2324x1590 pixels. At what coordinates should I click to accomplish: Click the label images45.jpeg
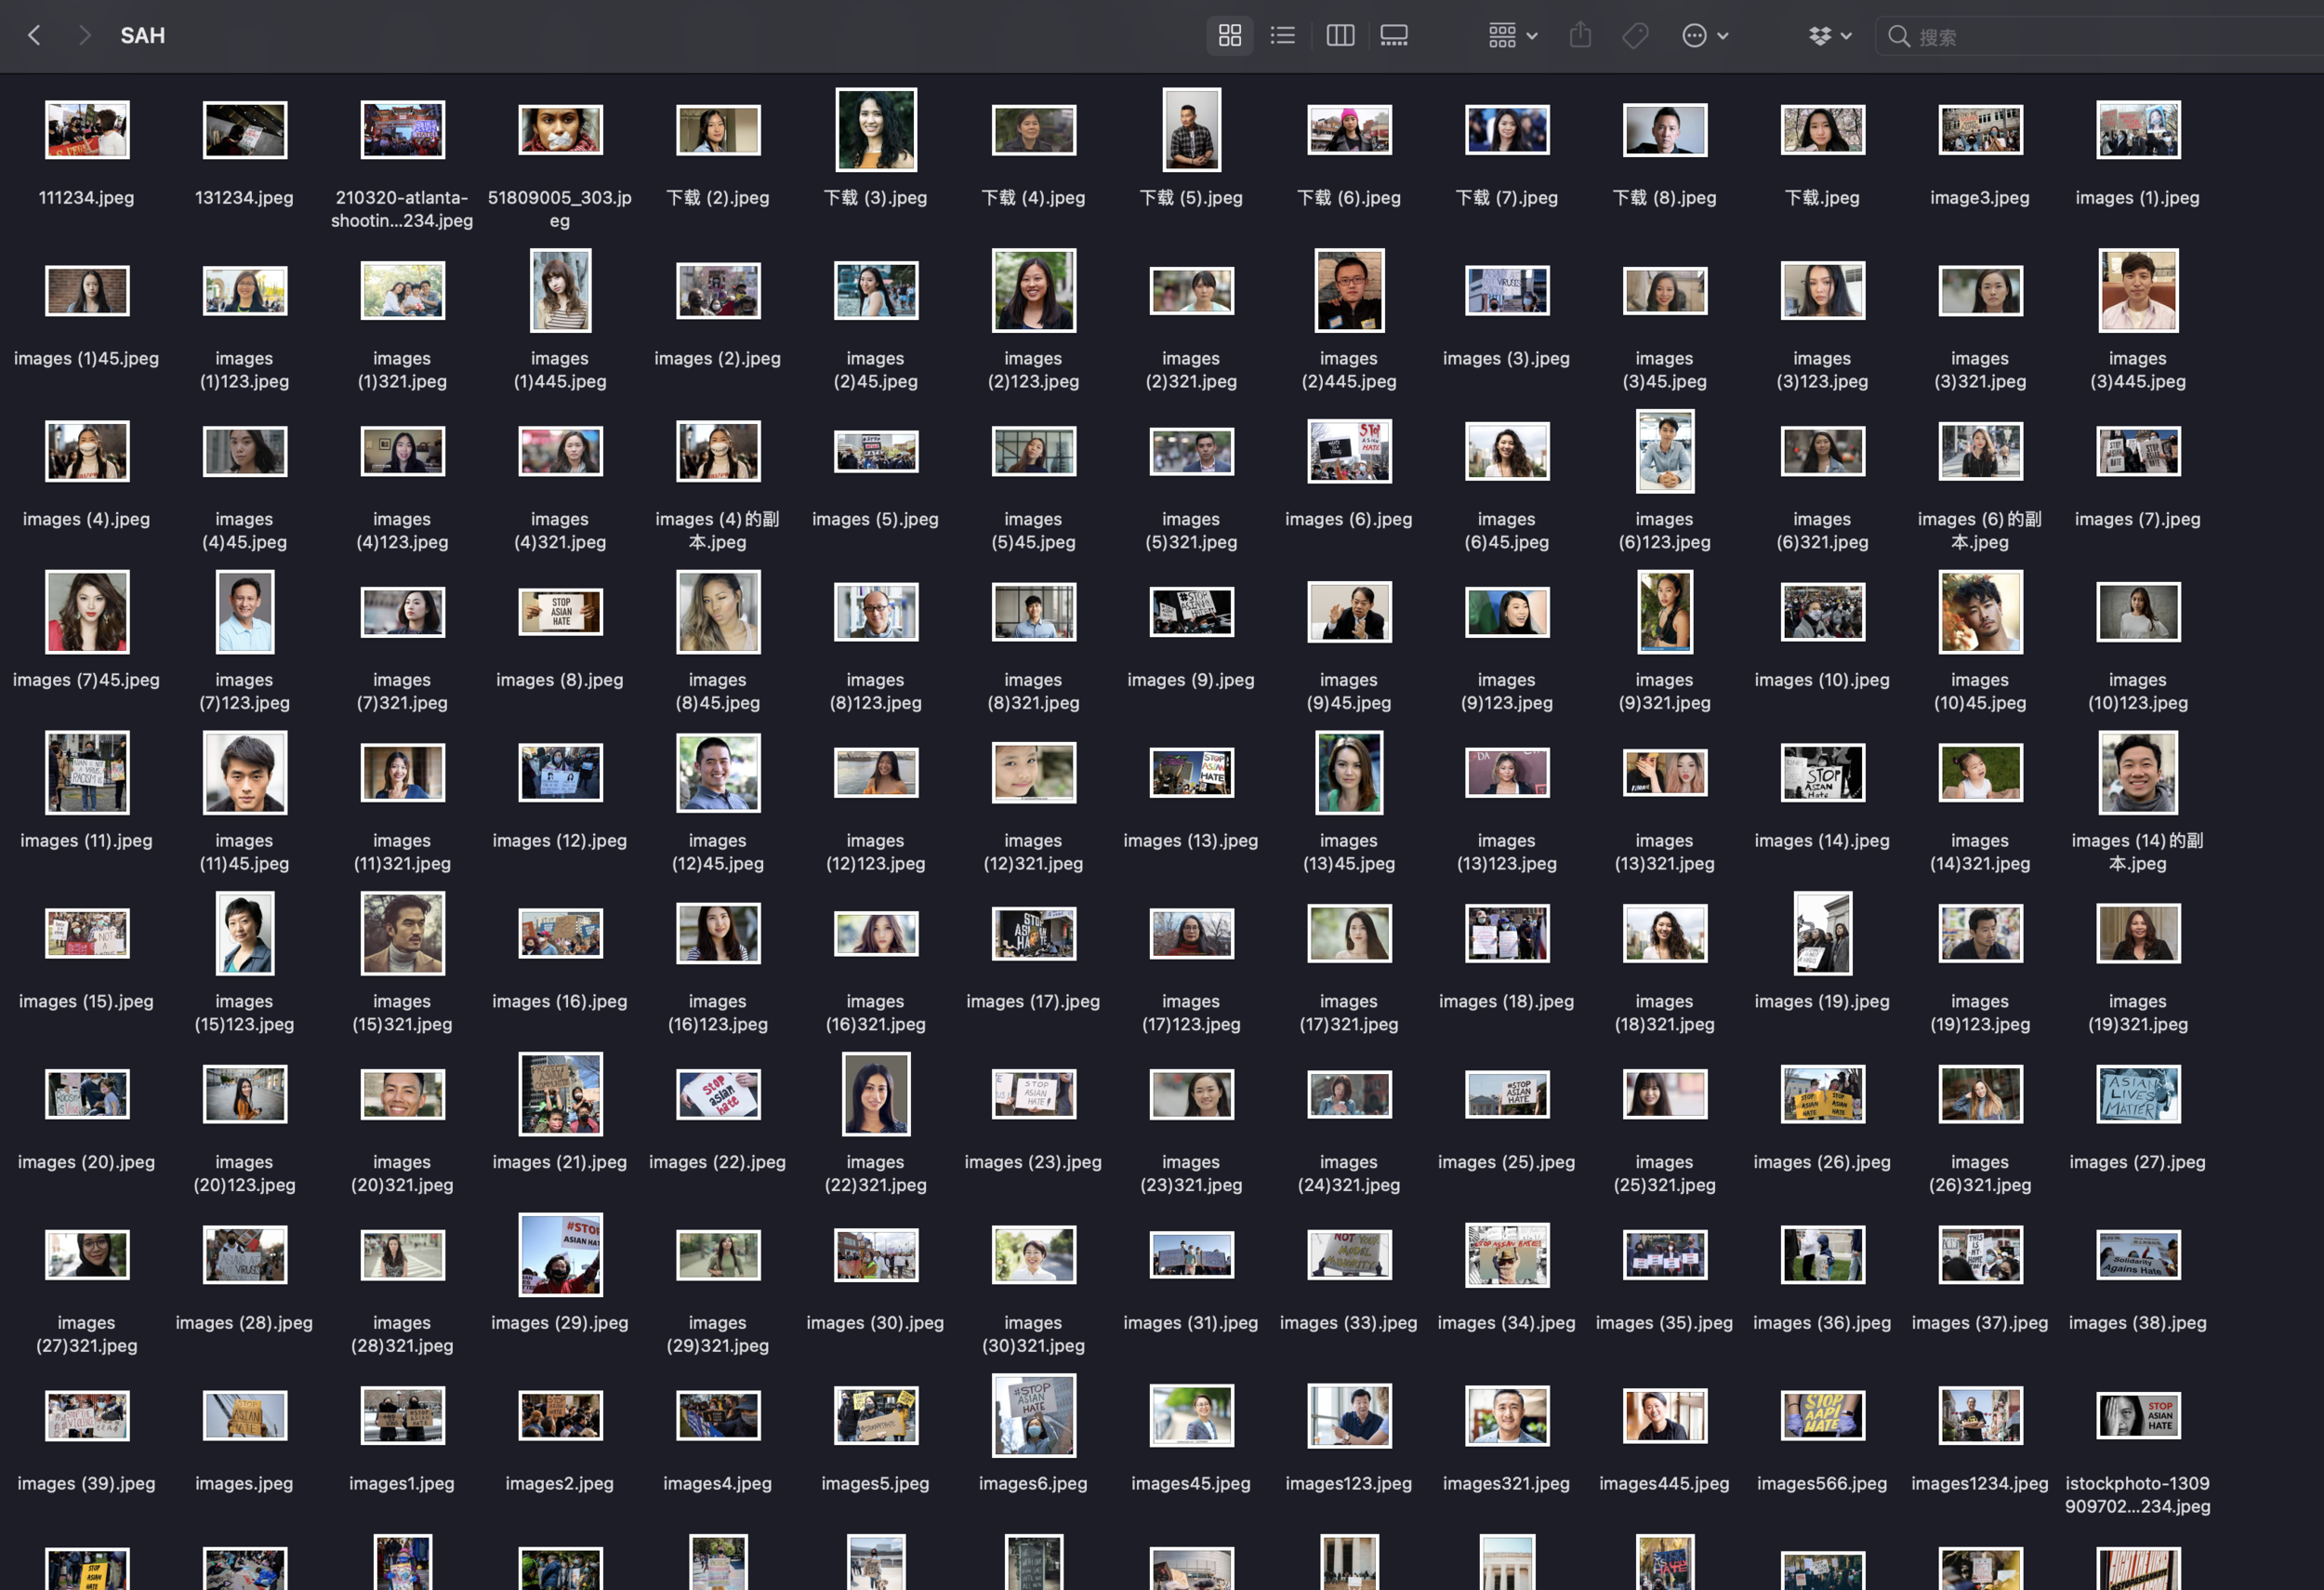point(1192,1483)
